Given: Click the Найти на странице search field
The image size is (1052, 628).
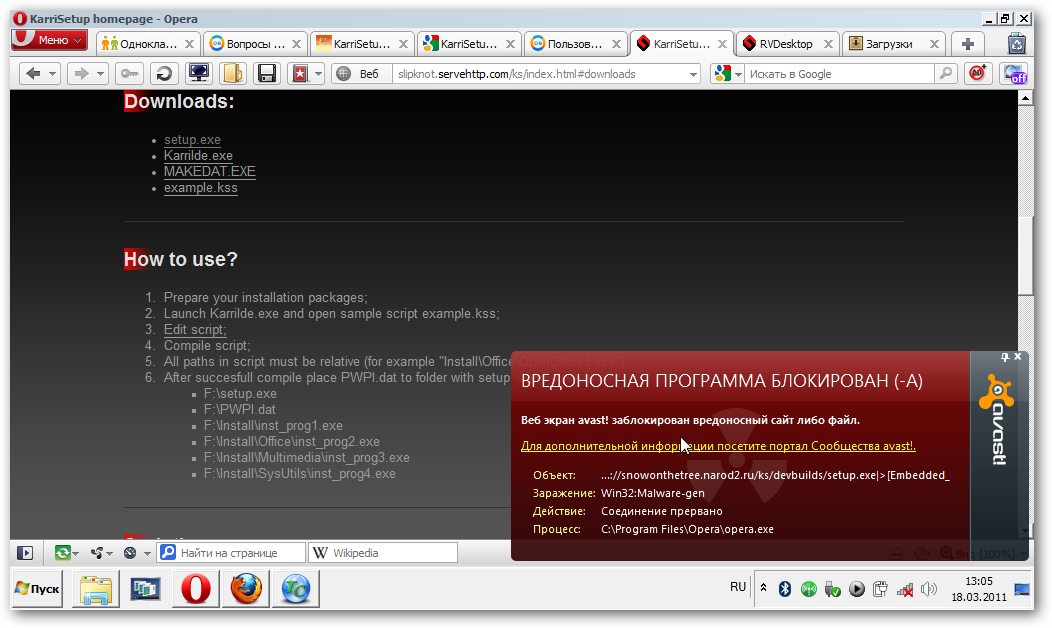Looking at the screenshot, I should (x=231, y=553).
